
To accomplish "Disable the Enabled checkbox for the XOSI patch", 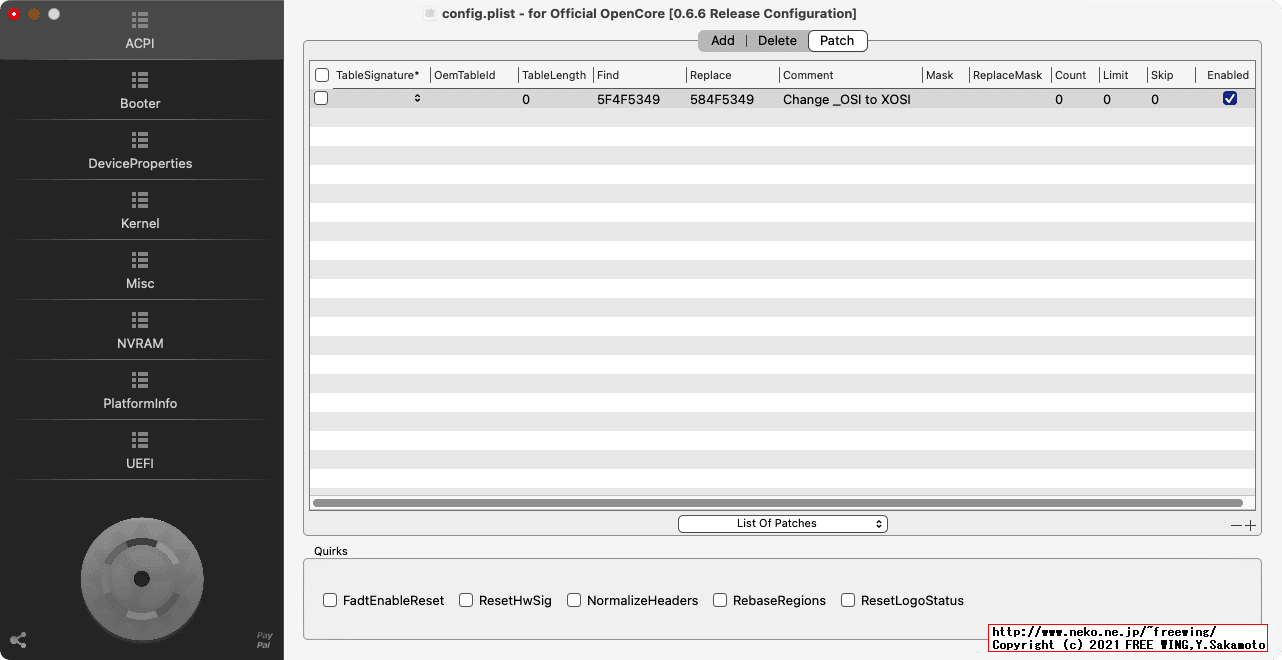I will pyautogui.click(x=1229, y=98).
